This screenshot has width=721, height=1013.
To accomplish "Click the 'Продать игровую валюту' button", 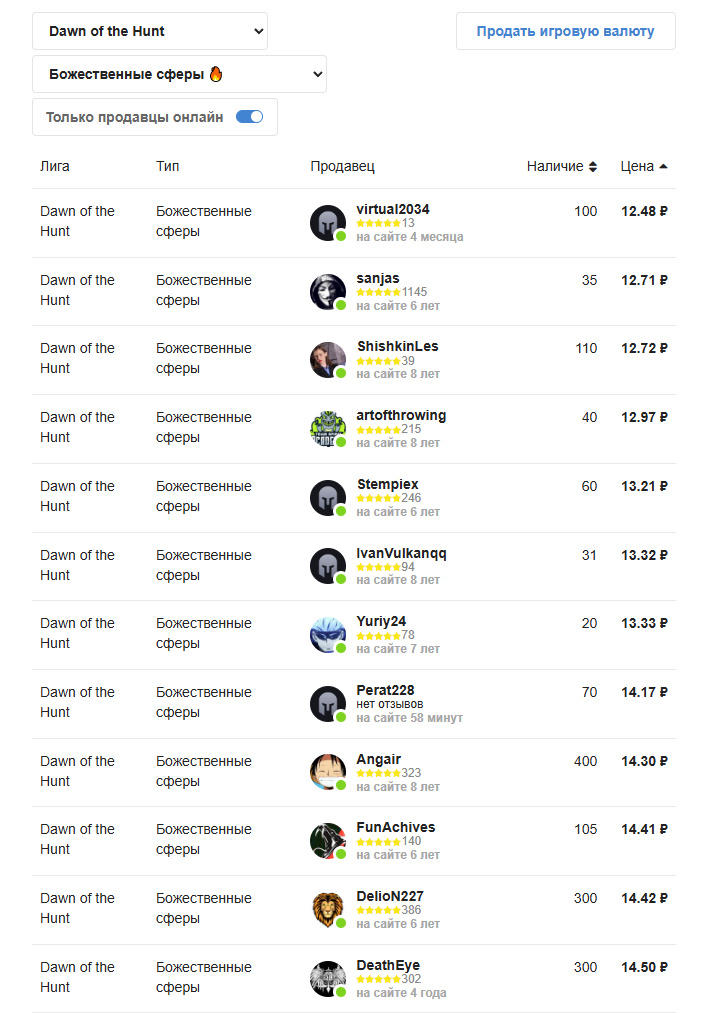I will (x=565, y=31).
